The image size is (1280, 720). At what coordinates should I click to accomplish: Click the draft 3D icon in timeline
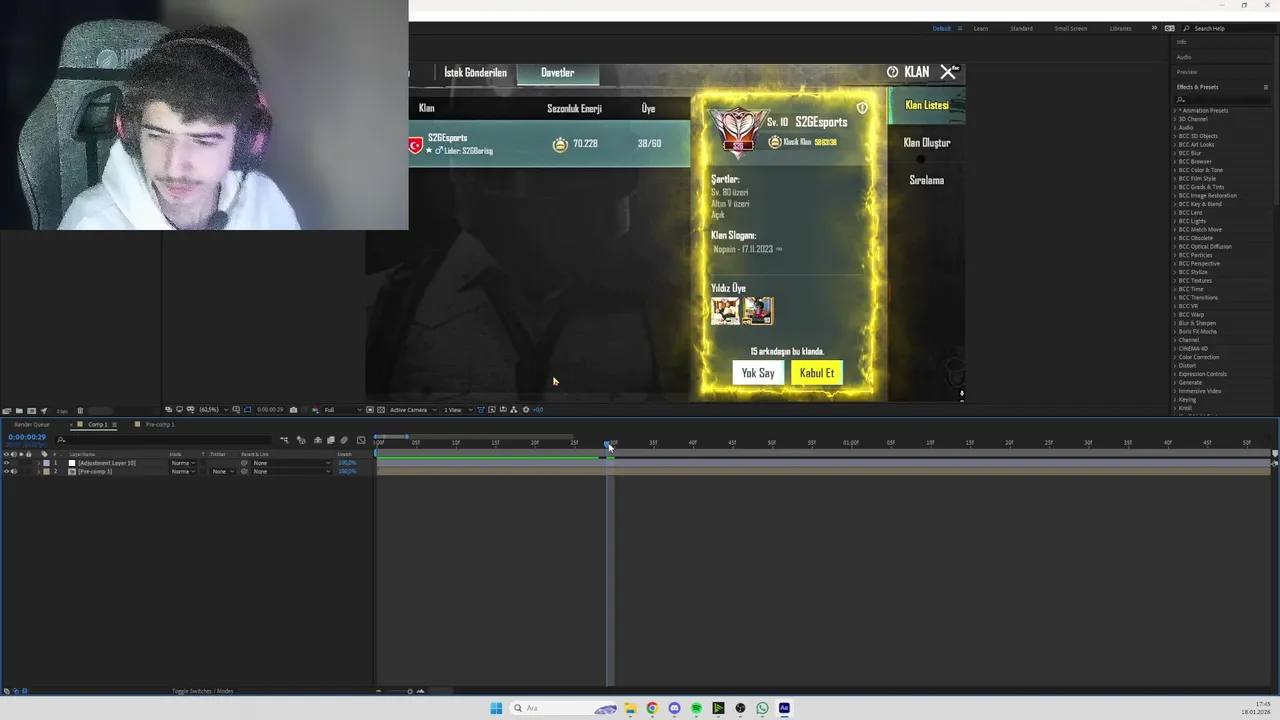pyautogui.click(x=300, y=440)
